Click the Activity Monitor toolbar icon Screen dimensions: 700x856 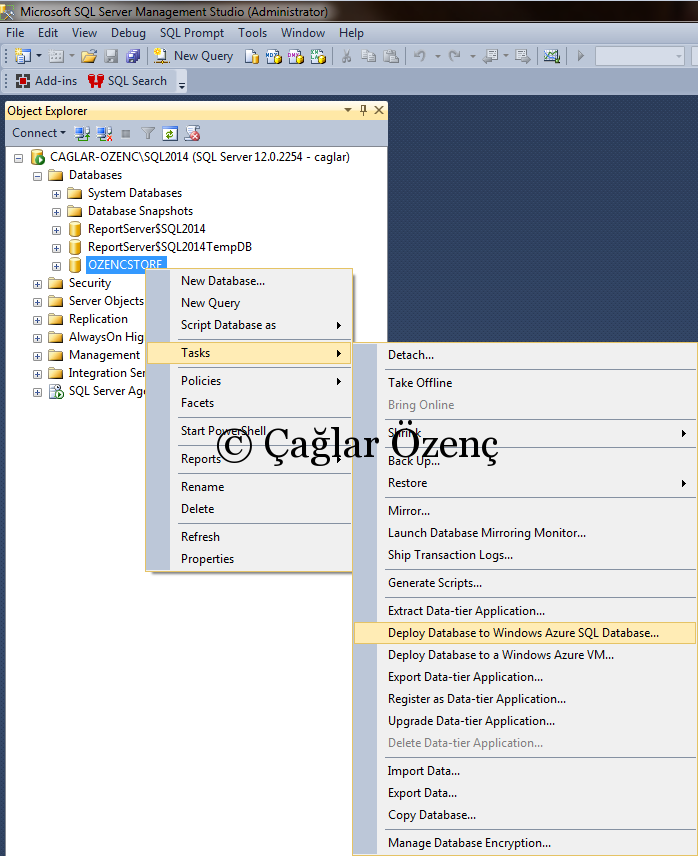coord(551,56)
